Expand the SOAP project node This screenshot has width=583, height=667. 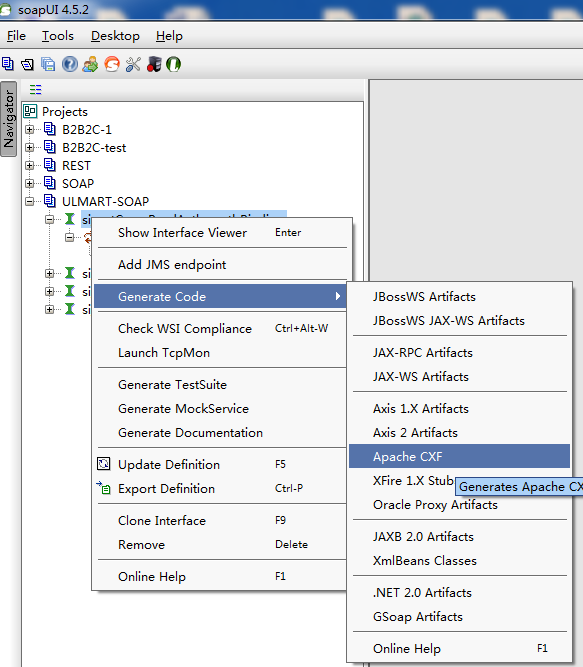click(29, 184)
